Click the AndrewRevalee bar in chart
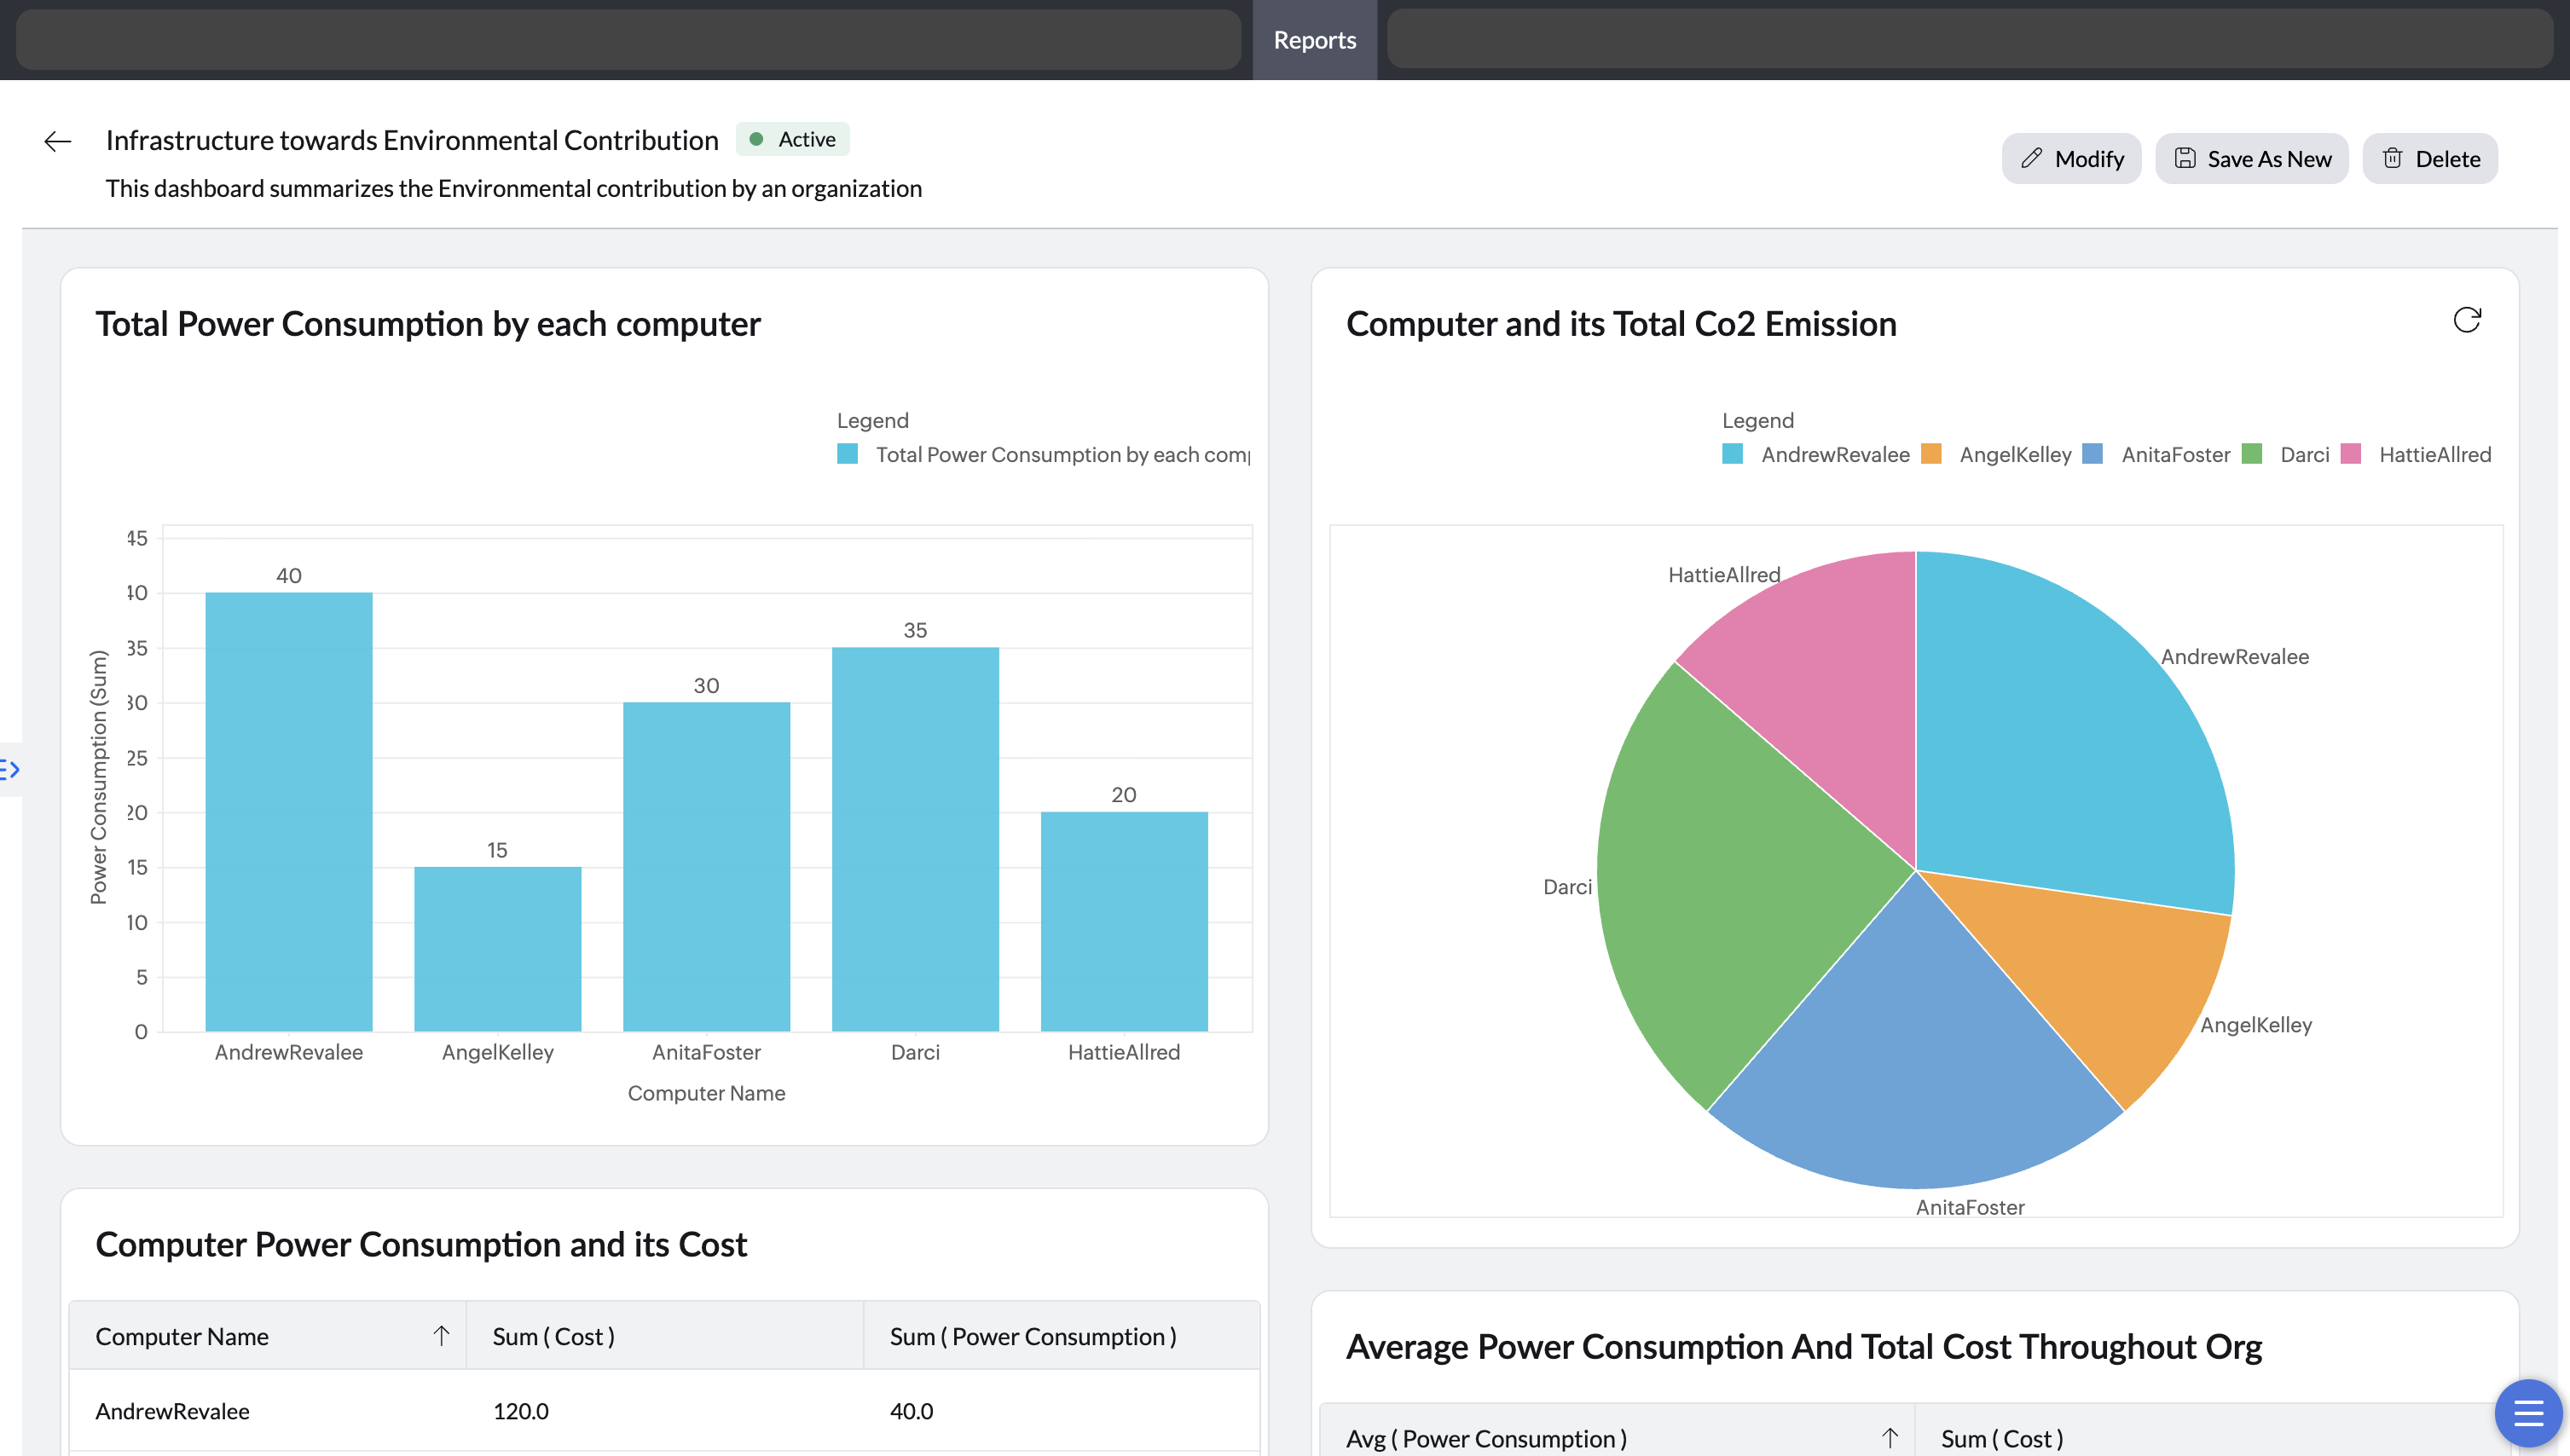 288,810
